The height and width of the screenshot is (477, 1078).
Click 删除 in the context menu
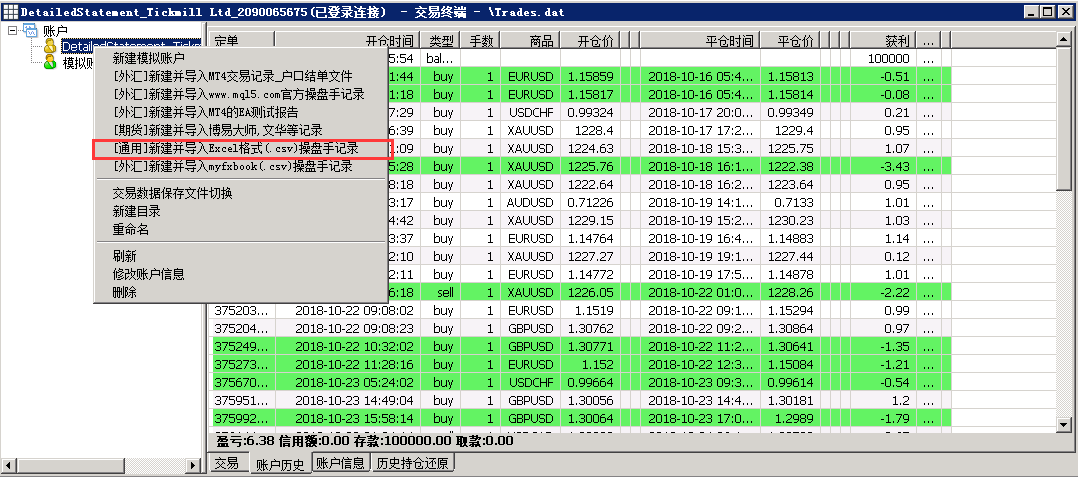124,292
